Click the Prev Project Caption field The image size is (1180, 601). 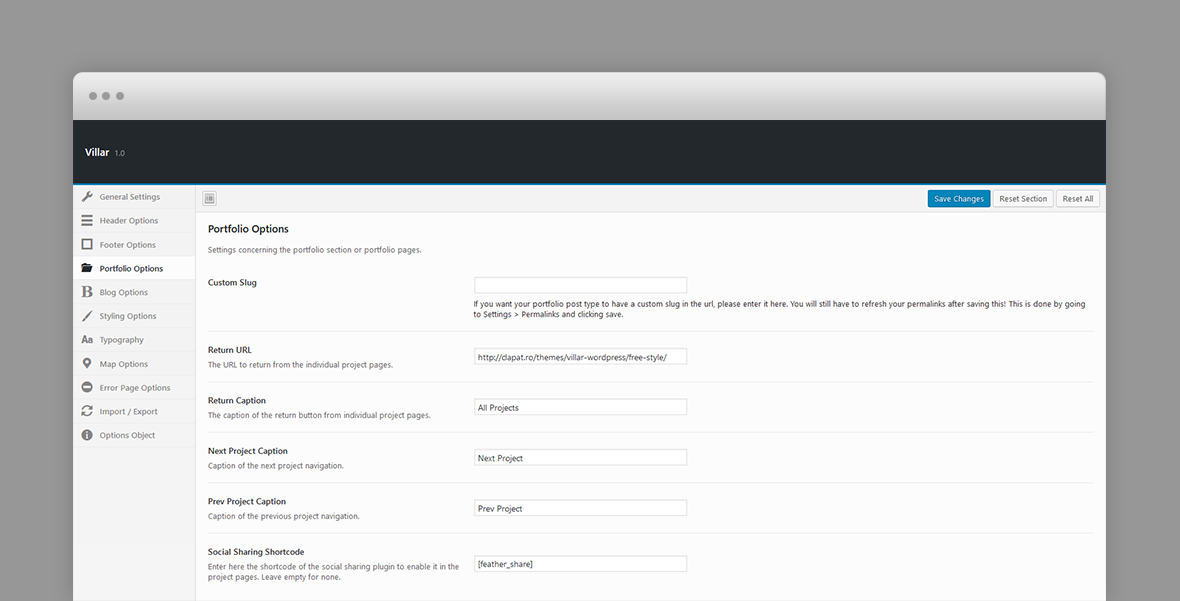[580, 508]
